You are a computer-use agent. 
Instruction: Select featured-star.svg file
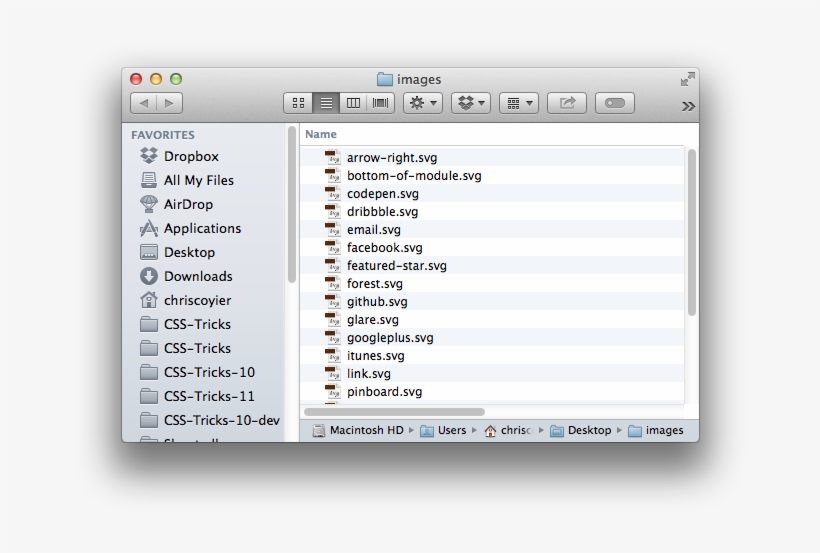492,265
